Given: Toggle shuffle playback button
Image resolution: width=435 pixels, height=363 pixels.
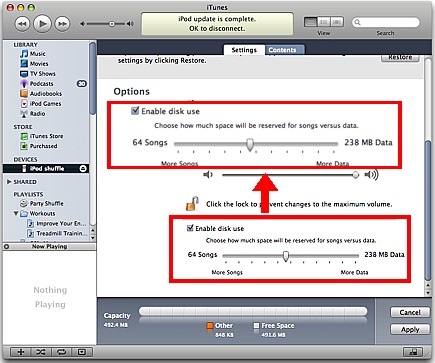Looking at the screenshot, I should coord(41,352).
